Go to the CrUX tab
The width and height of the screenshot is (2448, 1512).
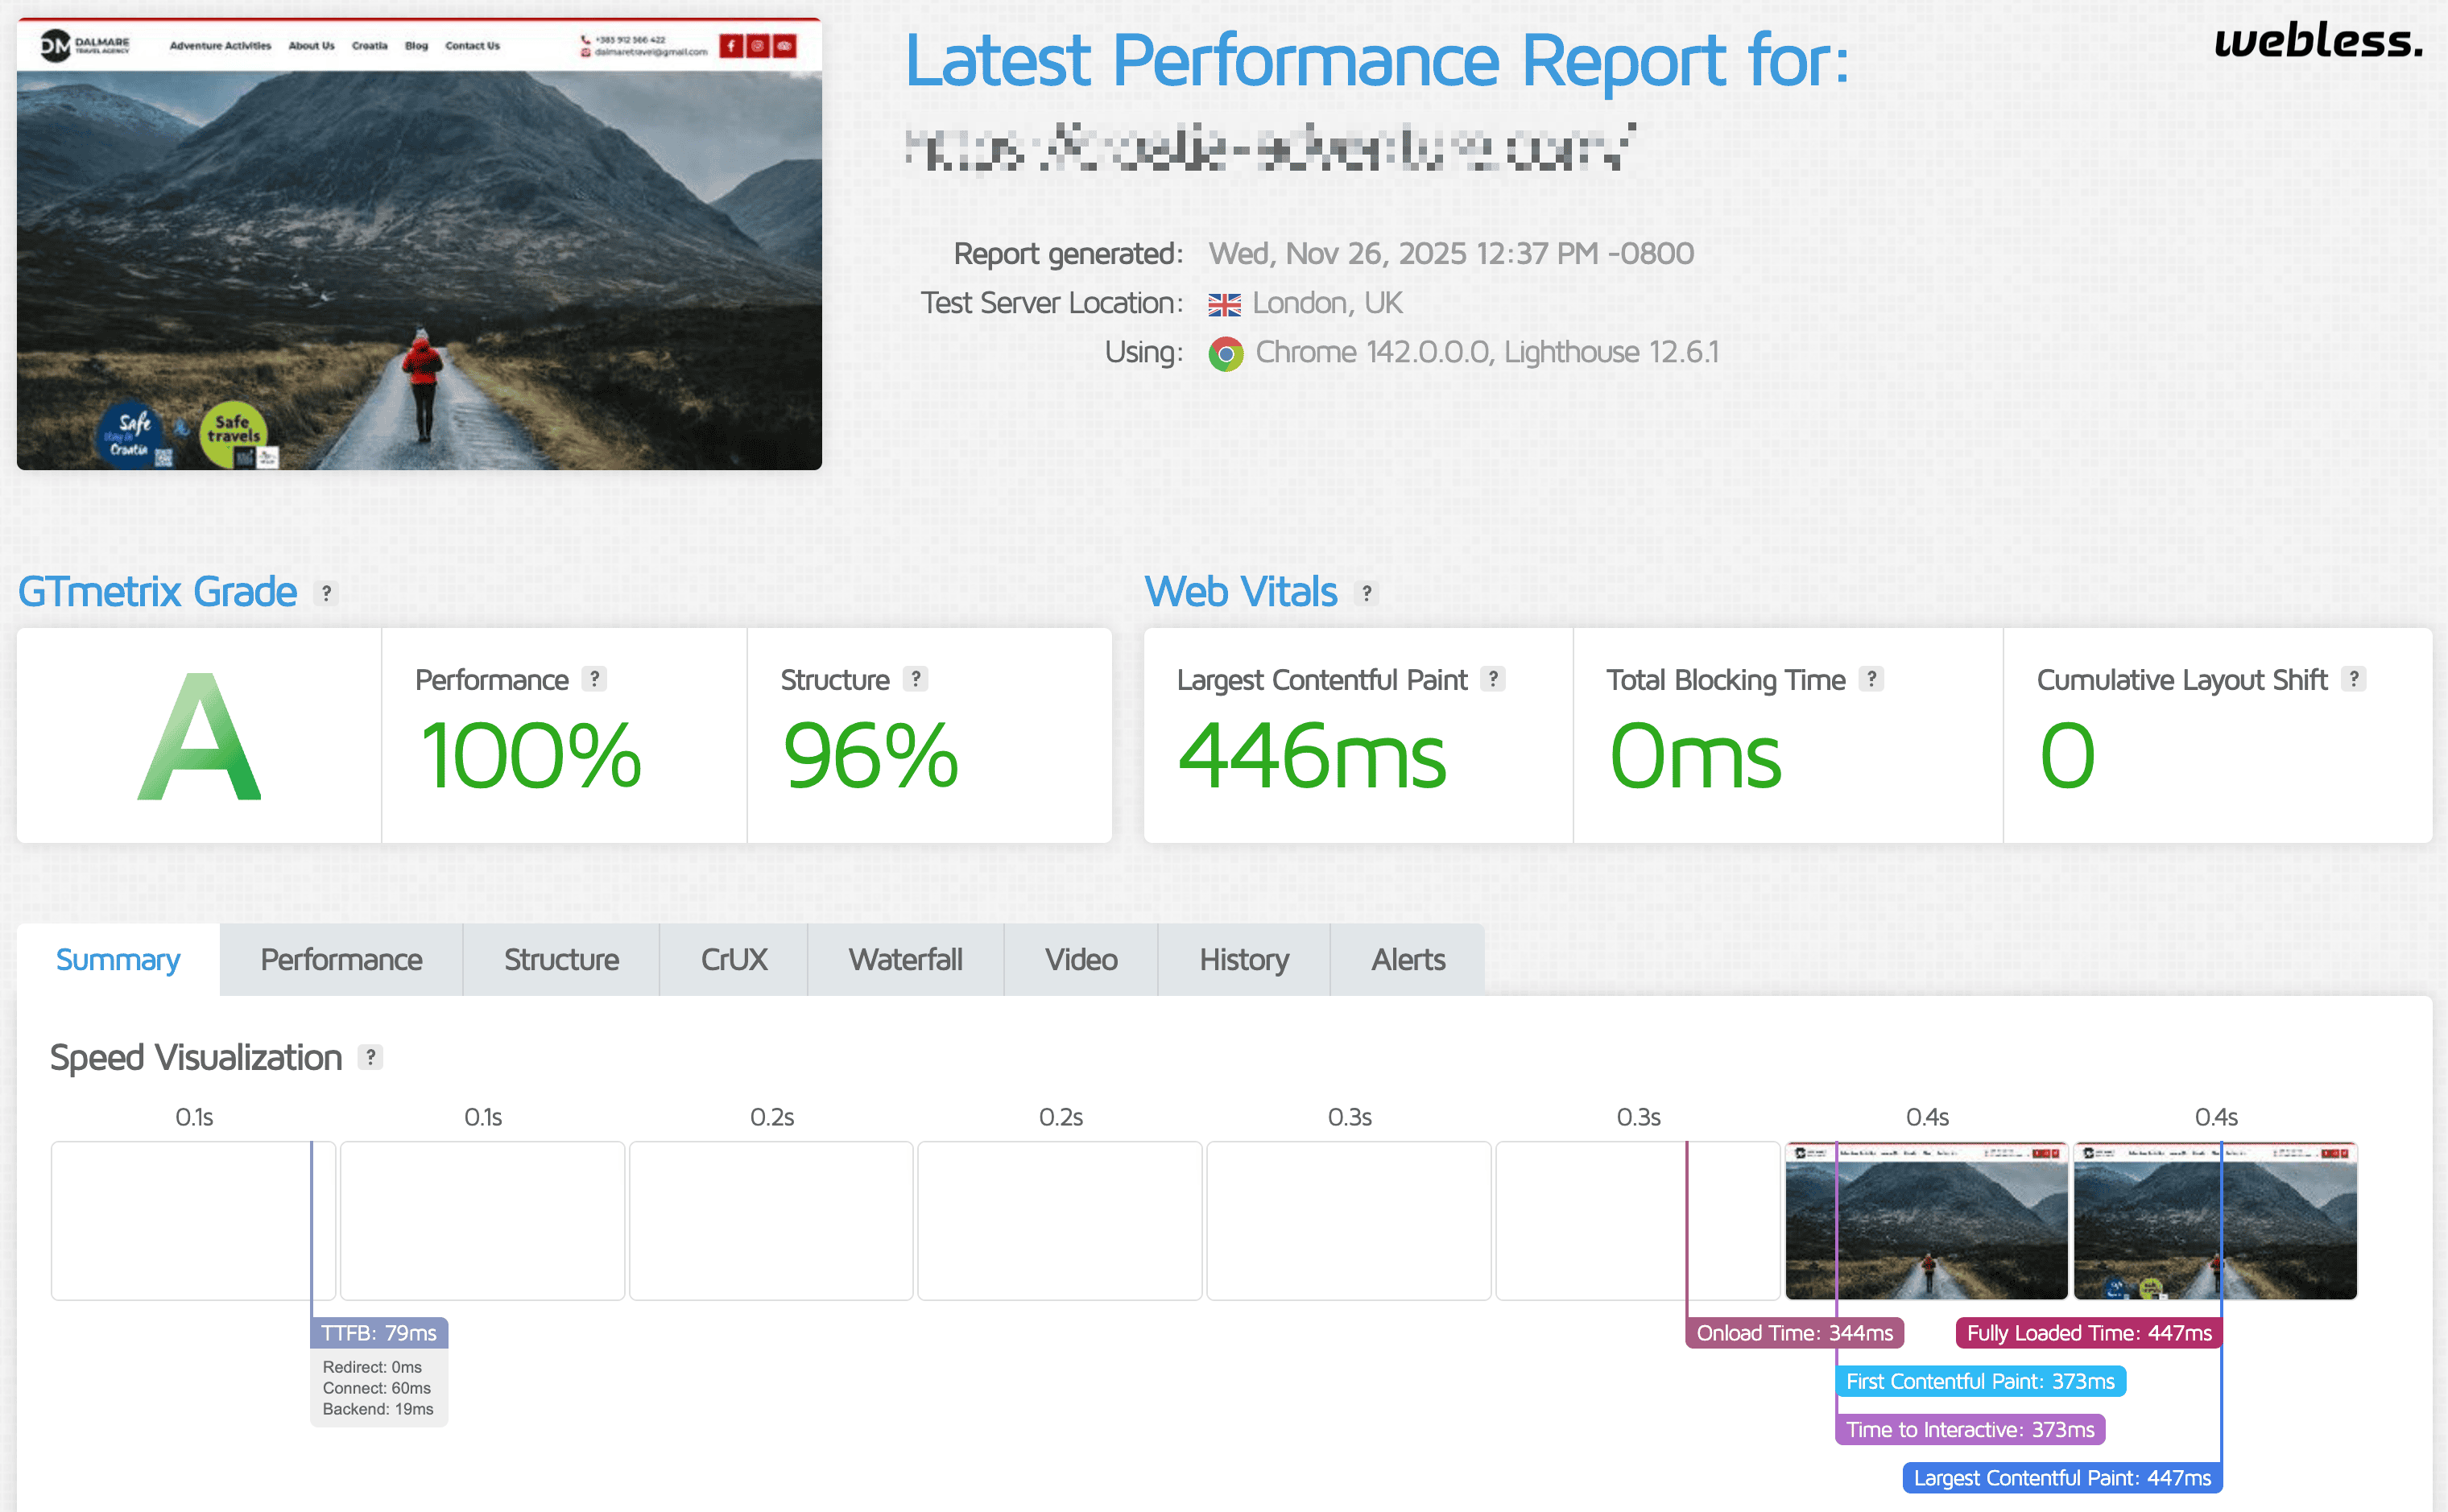pyautogui.click(x=733, y=960)
